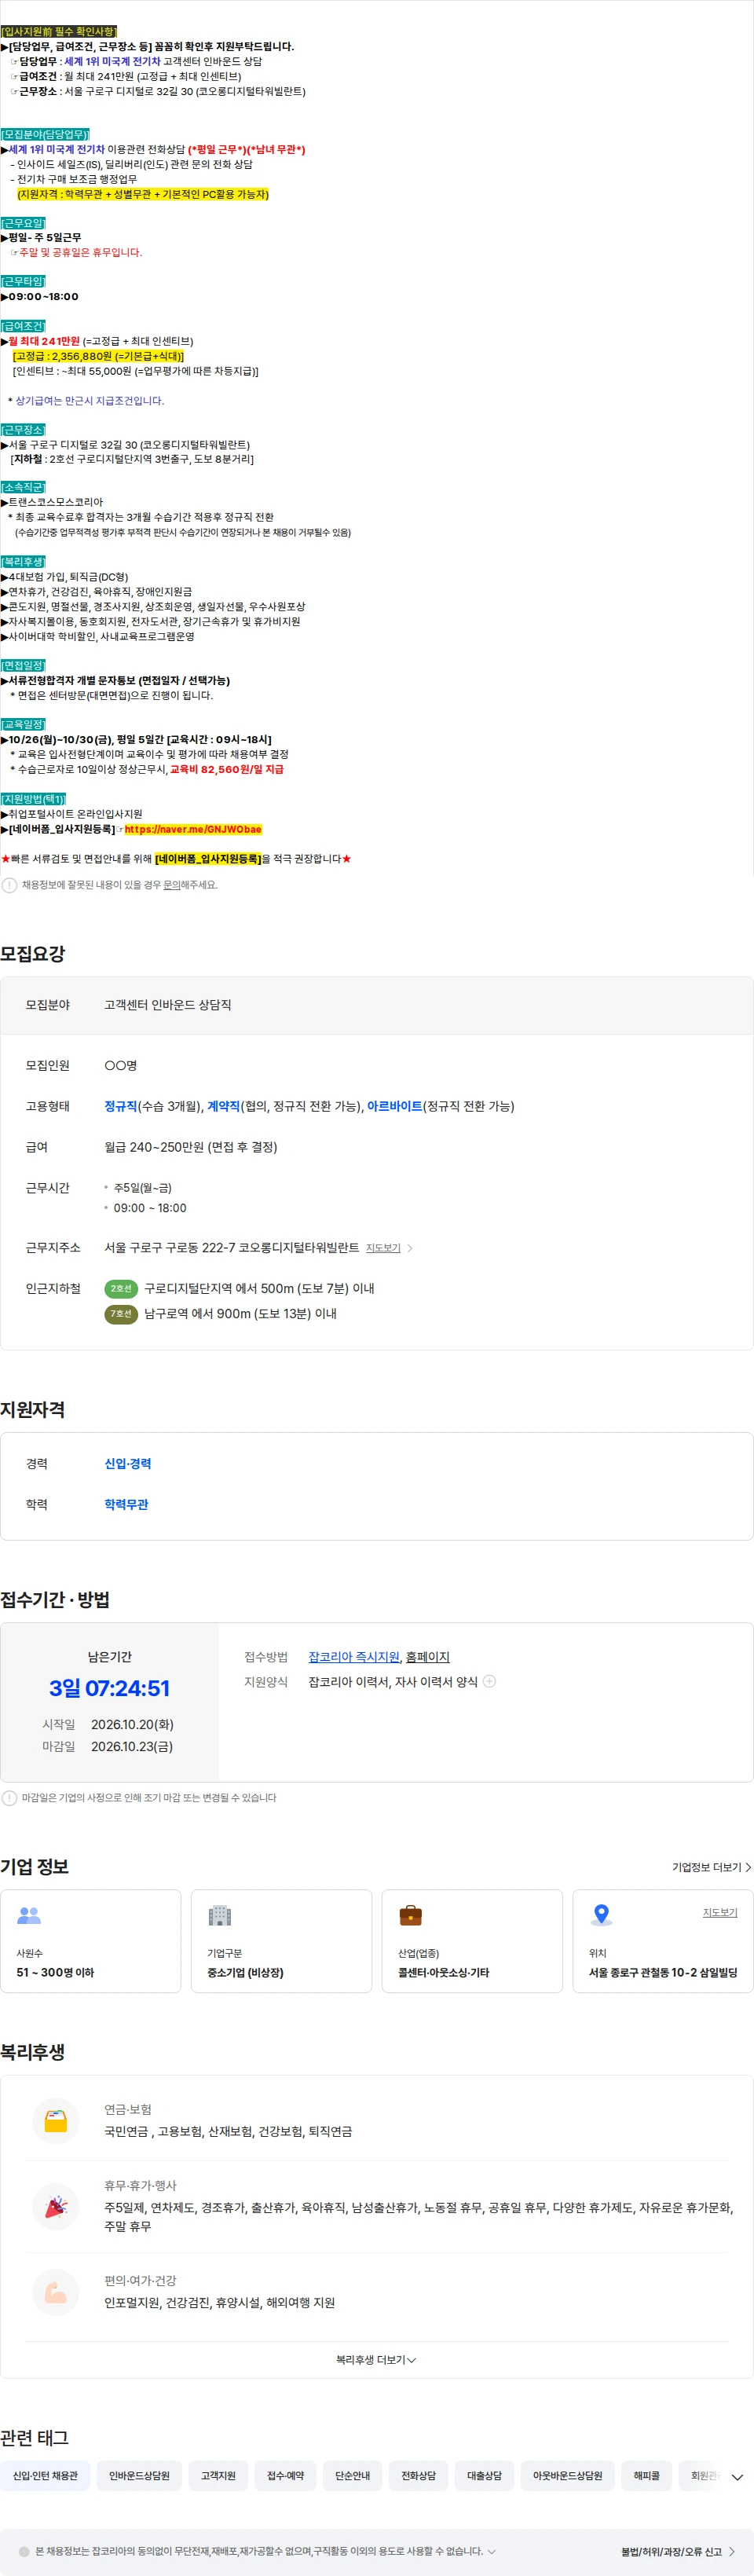
Task: Open 지도보기 next to the 근무지주소
Action: click(383, 1248)
